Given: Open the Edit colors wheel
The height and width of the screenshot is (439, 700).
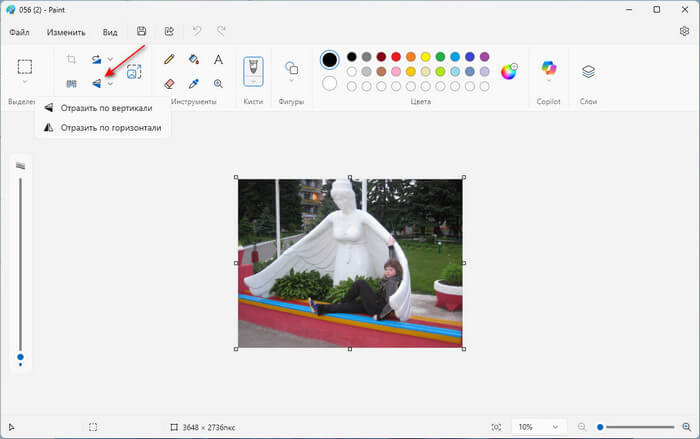Looking at the screenshot, I should [509, 71].
